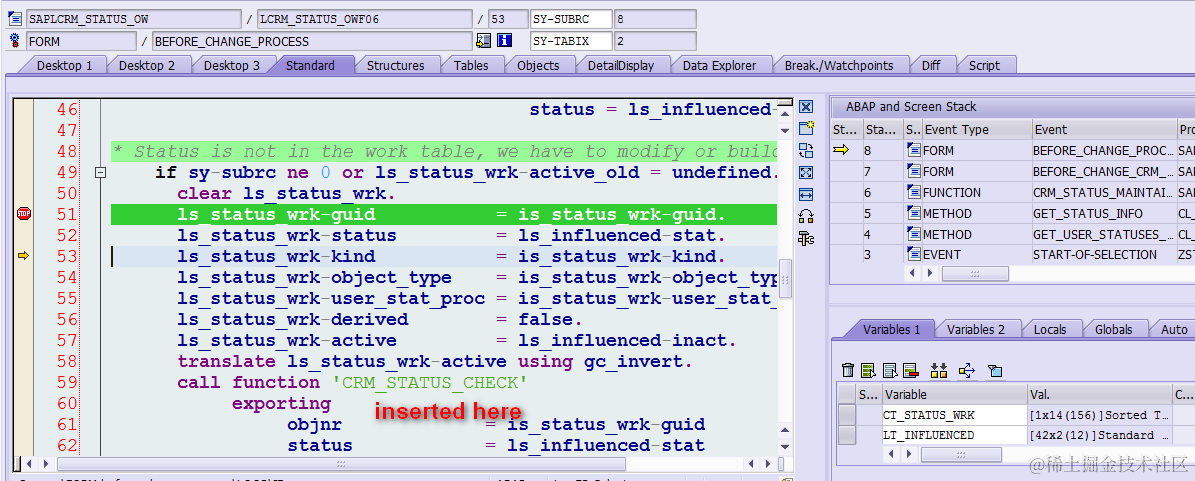
Task: Click the remove row red-minus icon
Action: 909,370
